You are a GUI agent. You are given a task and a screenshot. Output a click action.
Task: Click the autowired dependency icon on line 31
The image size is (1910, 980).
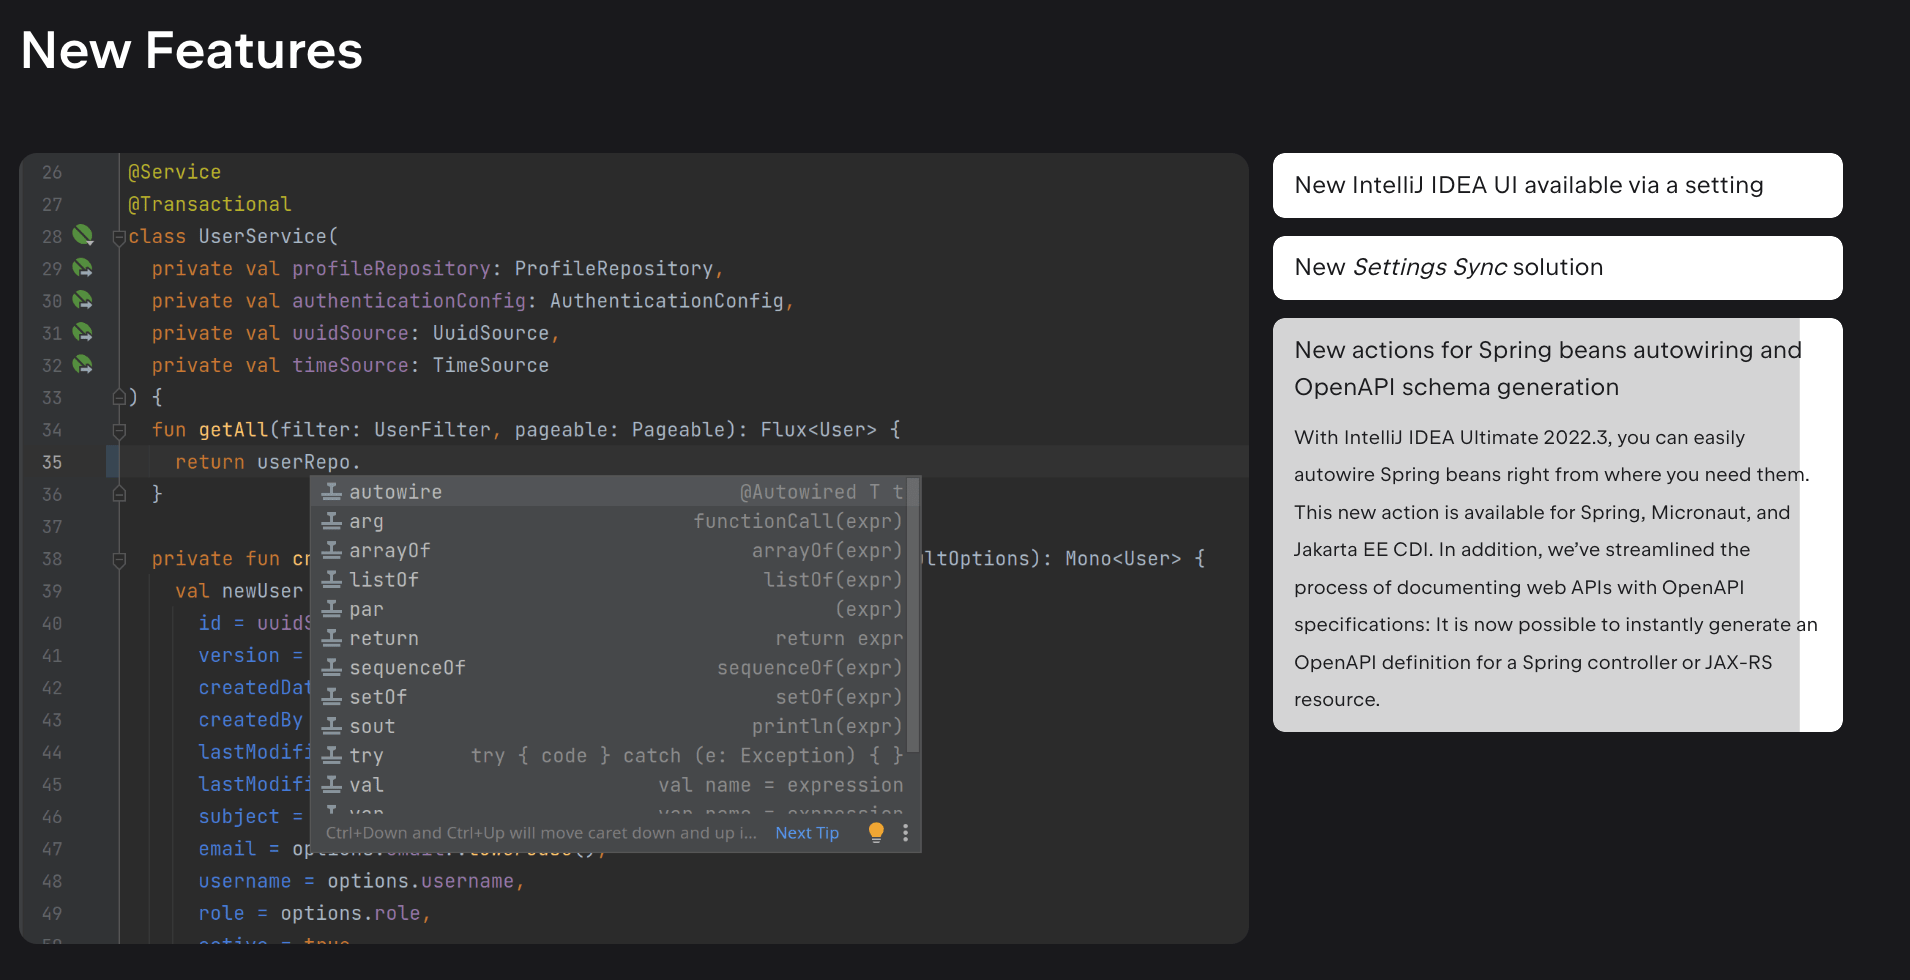point(82,332)
